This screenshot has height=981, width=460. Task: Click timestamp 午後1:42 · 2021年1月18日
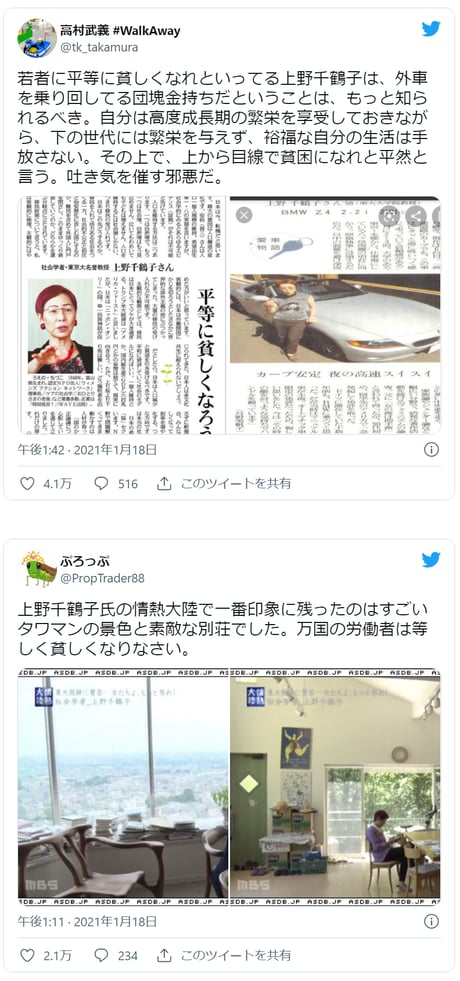pyautogui.click(x=87, y=449)
